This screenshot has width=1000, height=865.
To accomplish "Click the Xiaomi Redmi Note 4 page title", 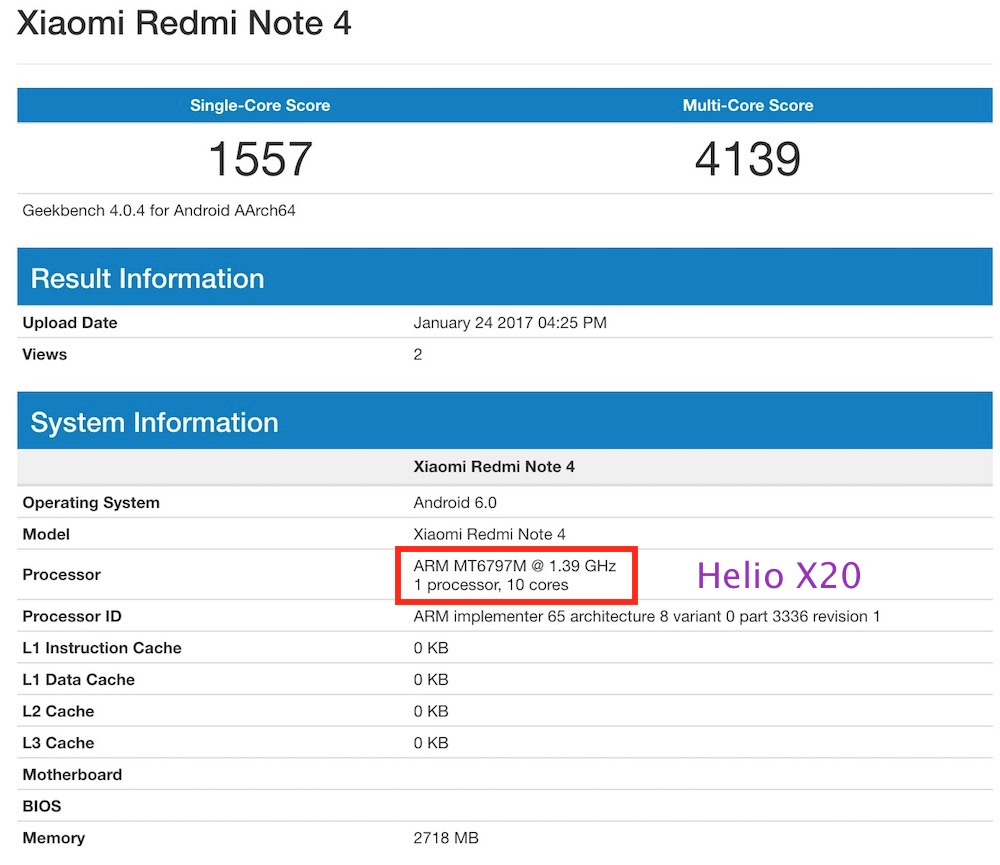I will tap(185, 23).
